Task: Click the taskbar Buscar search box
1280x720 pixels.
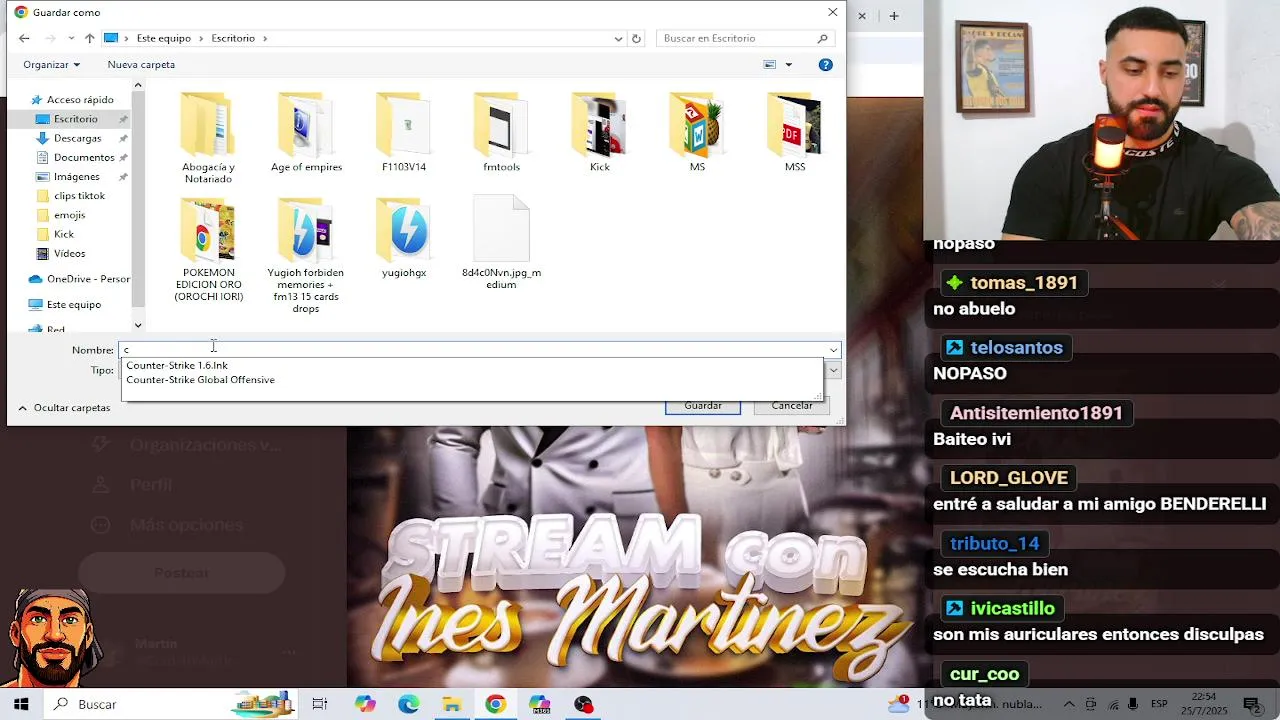Action: click(172, 704)
